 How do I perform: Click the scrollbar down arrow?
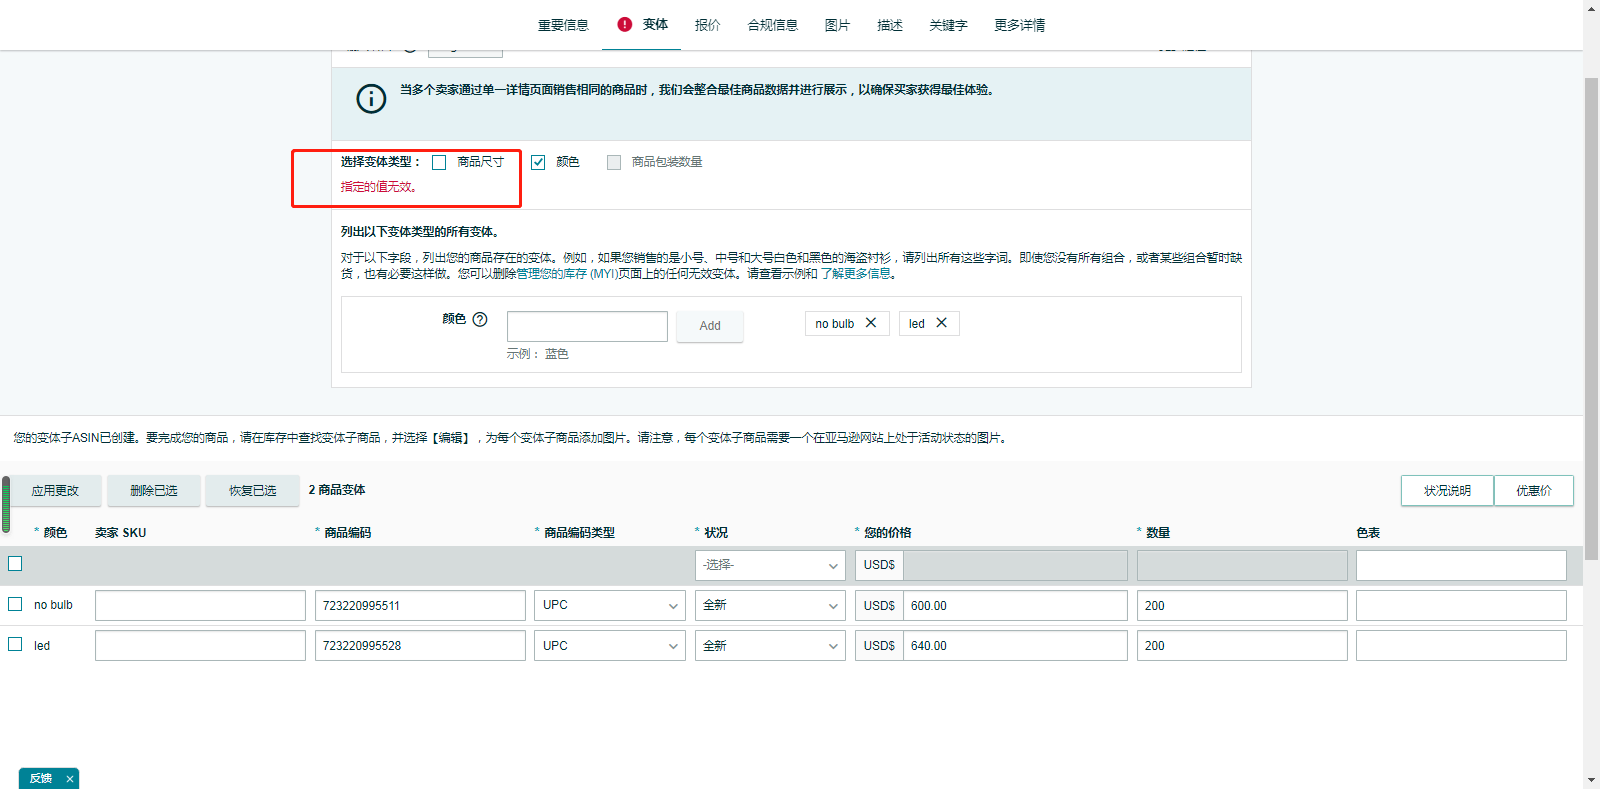click(1592, 780)
